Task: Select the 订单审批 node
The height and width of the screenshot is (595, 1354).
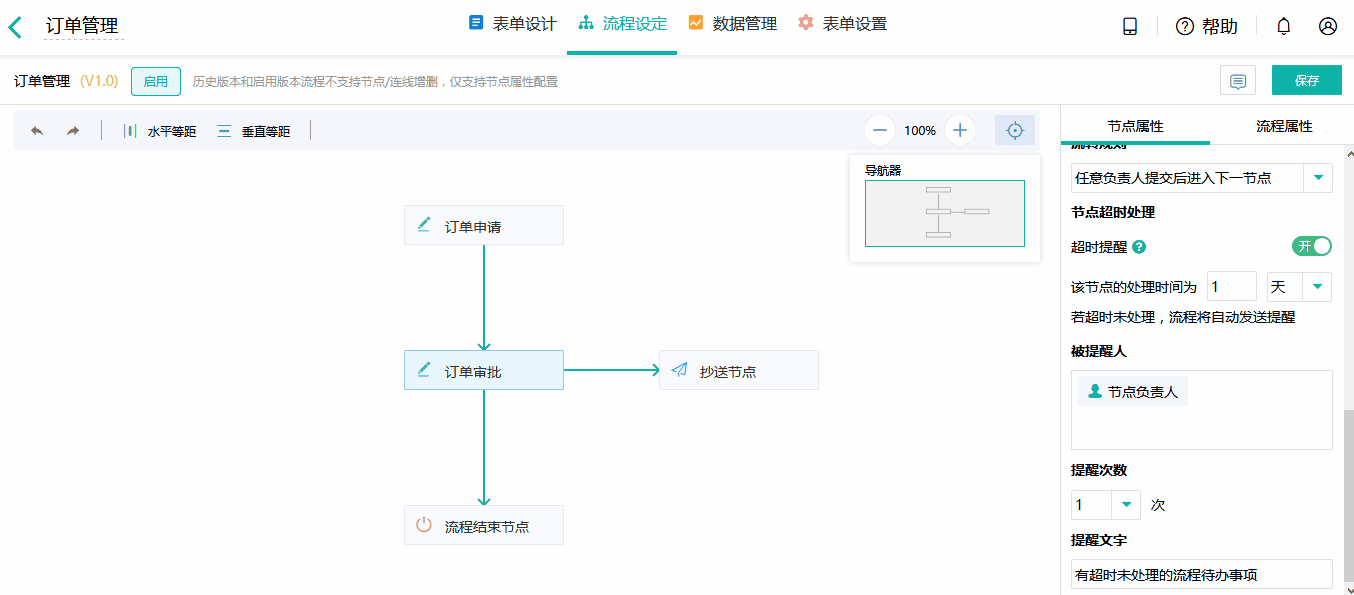Action: click(x=484, y=370)
